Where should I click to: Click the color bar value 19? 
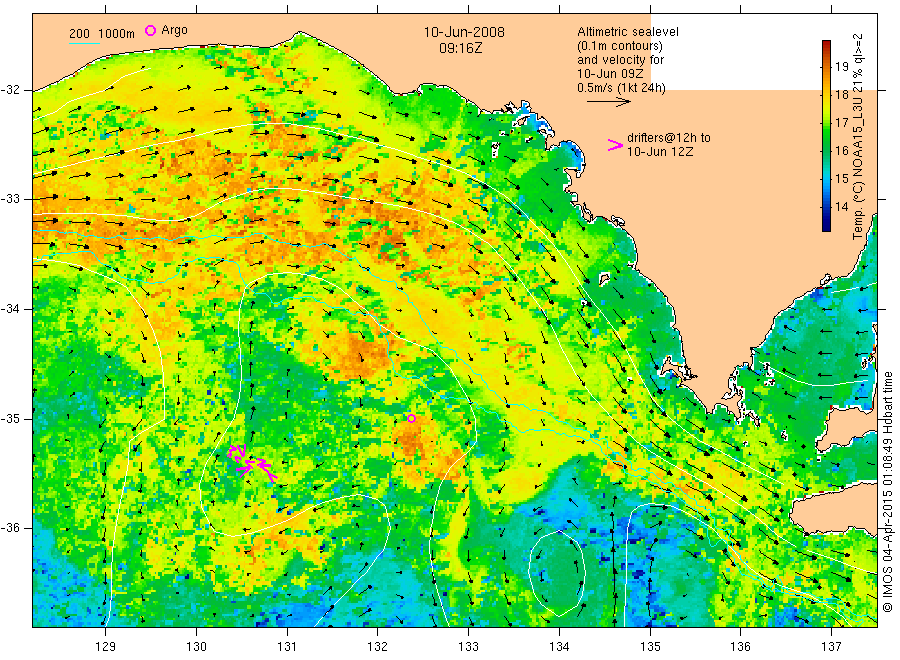click(841, 67)
